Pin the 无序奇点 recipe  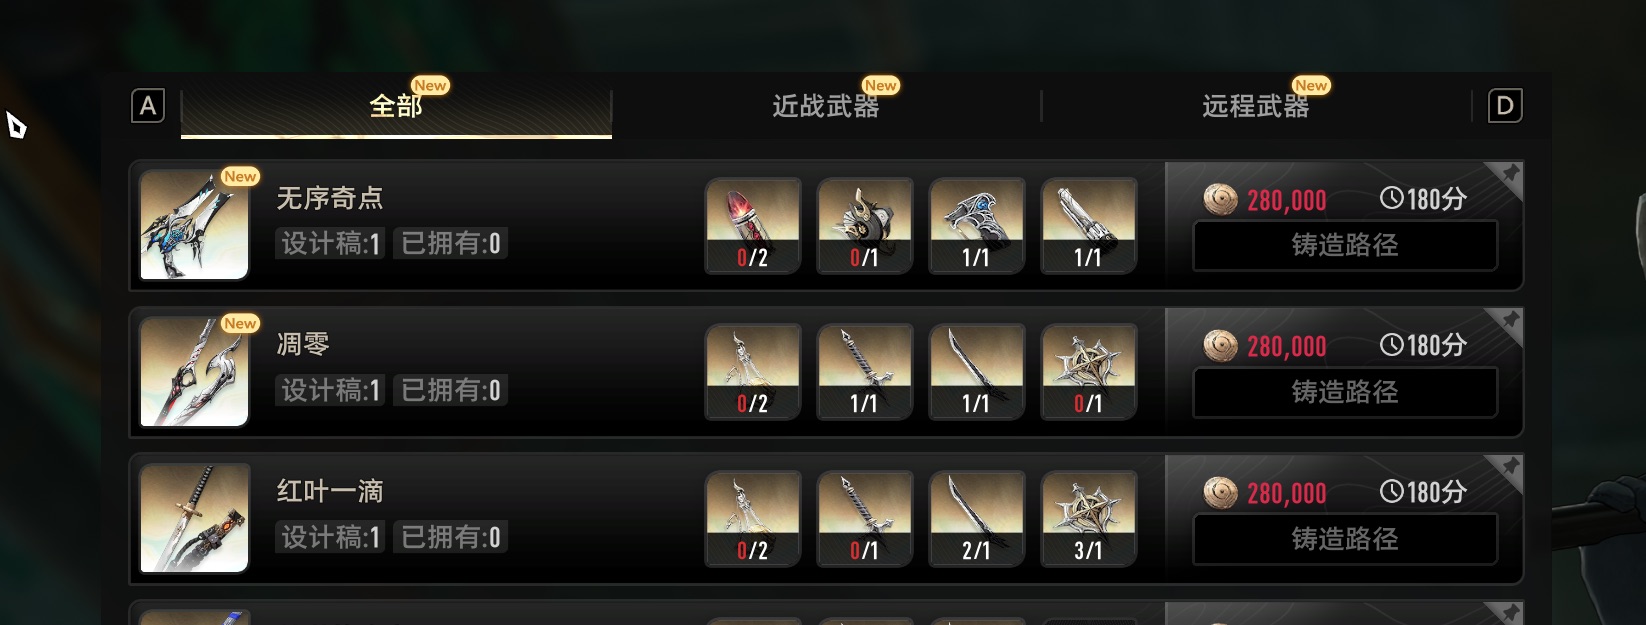tap(1509, 174)
